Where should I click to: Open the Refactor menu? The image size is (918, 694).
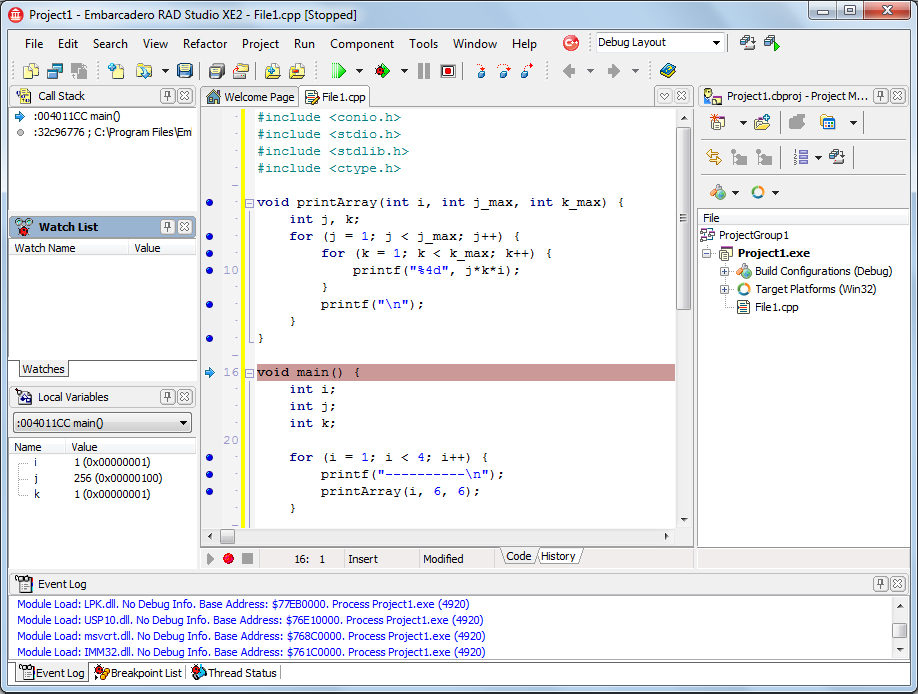(205, 44)
